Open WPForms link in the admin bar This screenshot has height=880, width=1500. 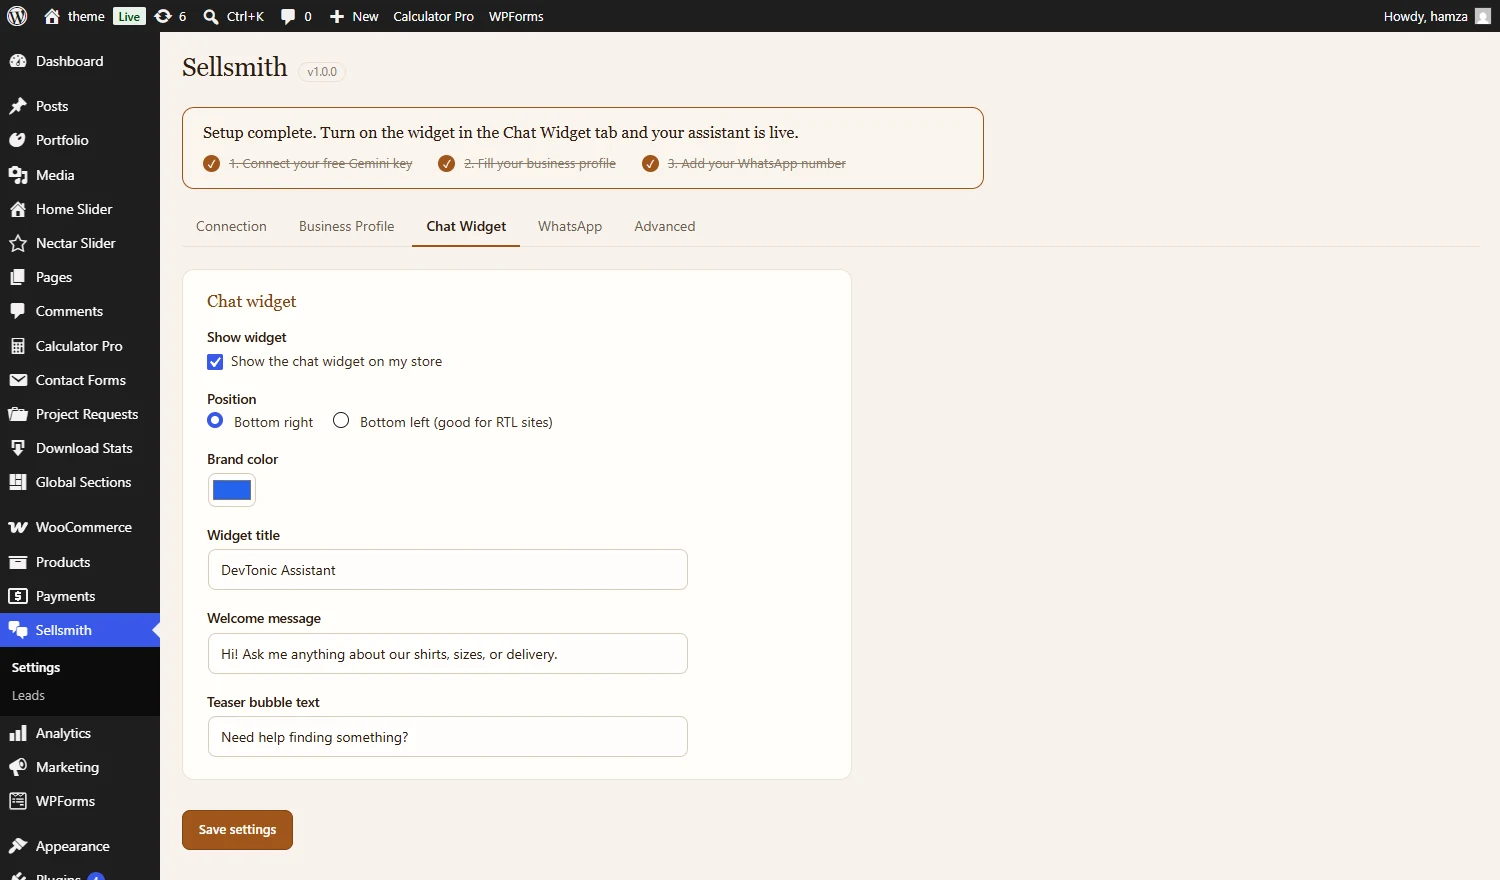pos(516,16)
